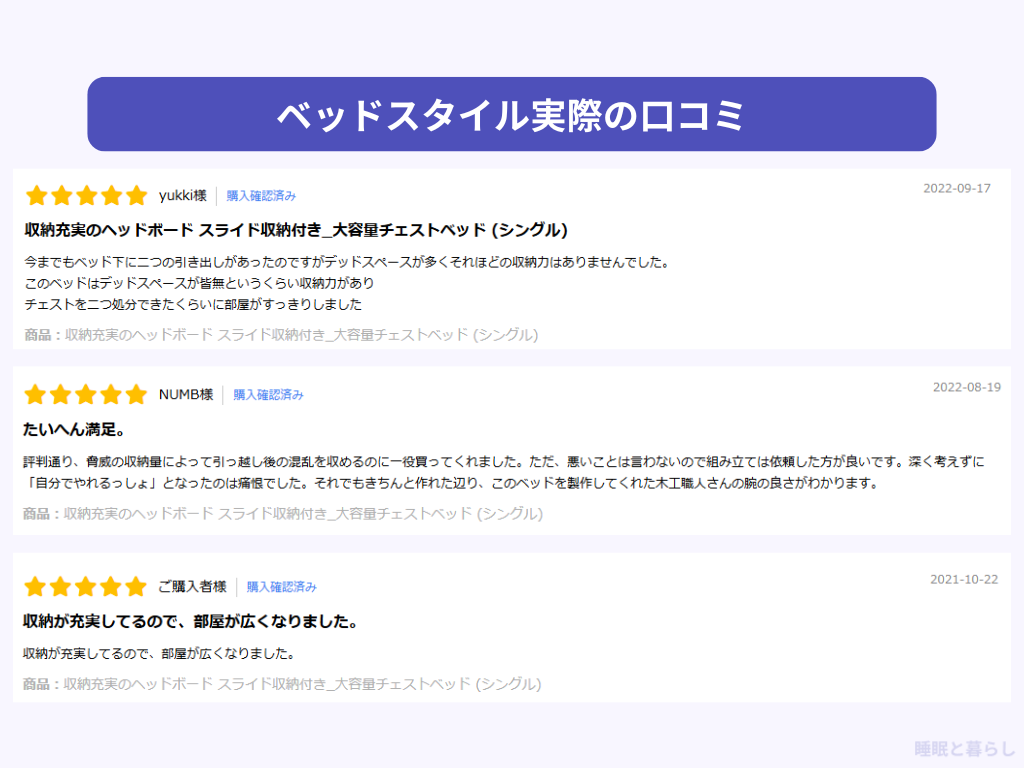Click reviewer name yukki様

click(x=182, y=195)
